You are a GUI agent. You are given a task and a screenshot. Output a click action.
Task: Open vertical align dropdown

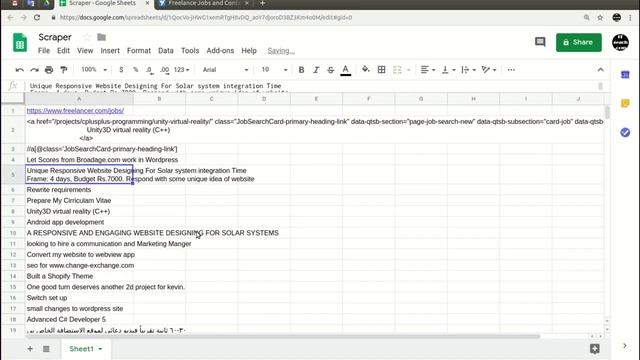tap(449, 70)
